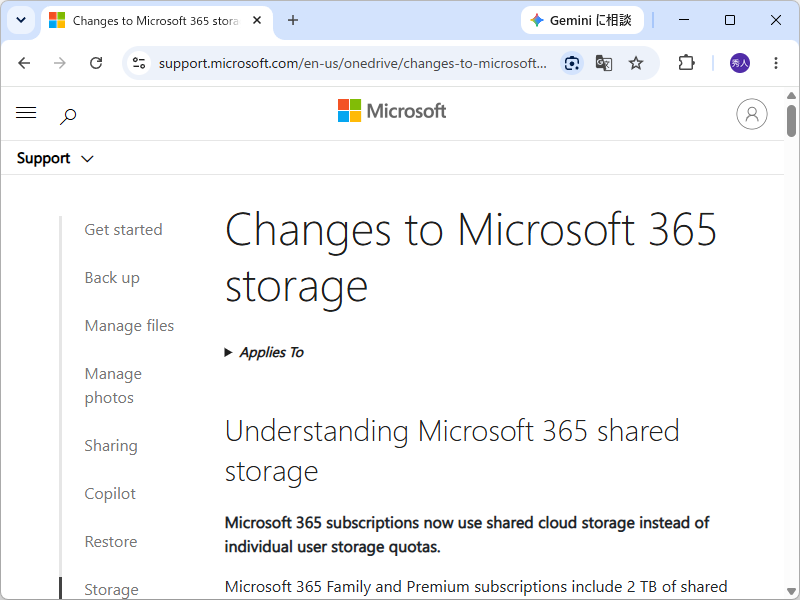This screenshot has width=800, height=600.
Task: Reload the current page
Action: click(x=96, y=63)
